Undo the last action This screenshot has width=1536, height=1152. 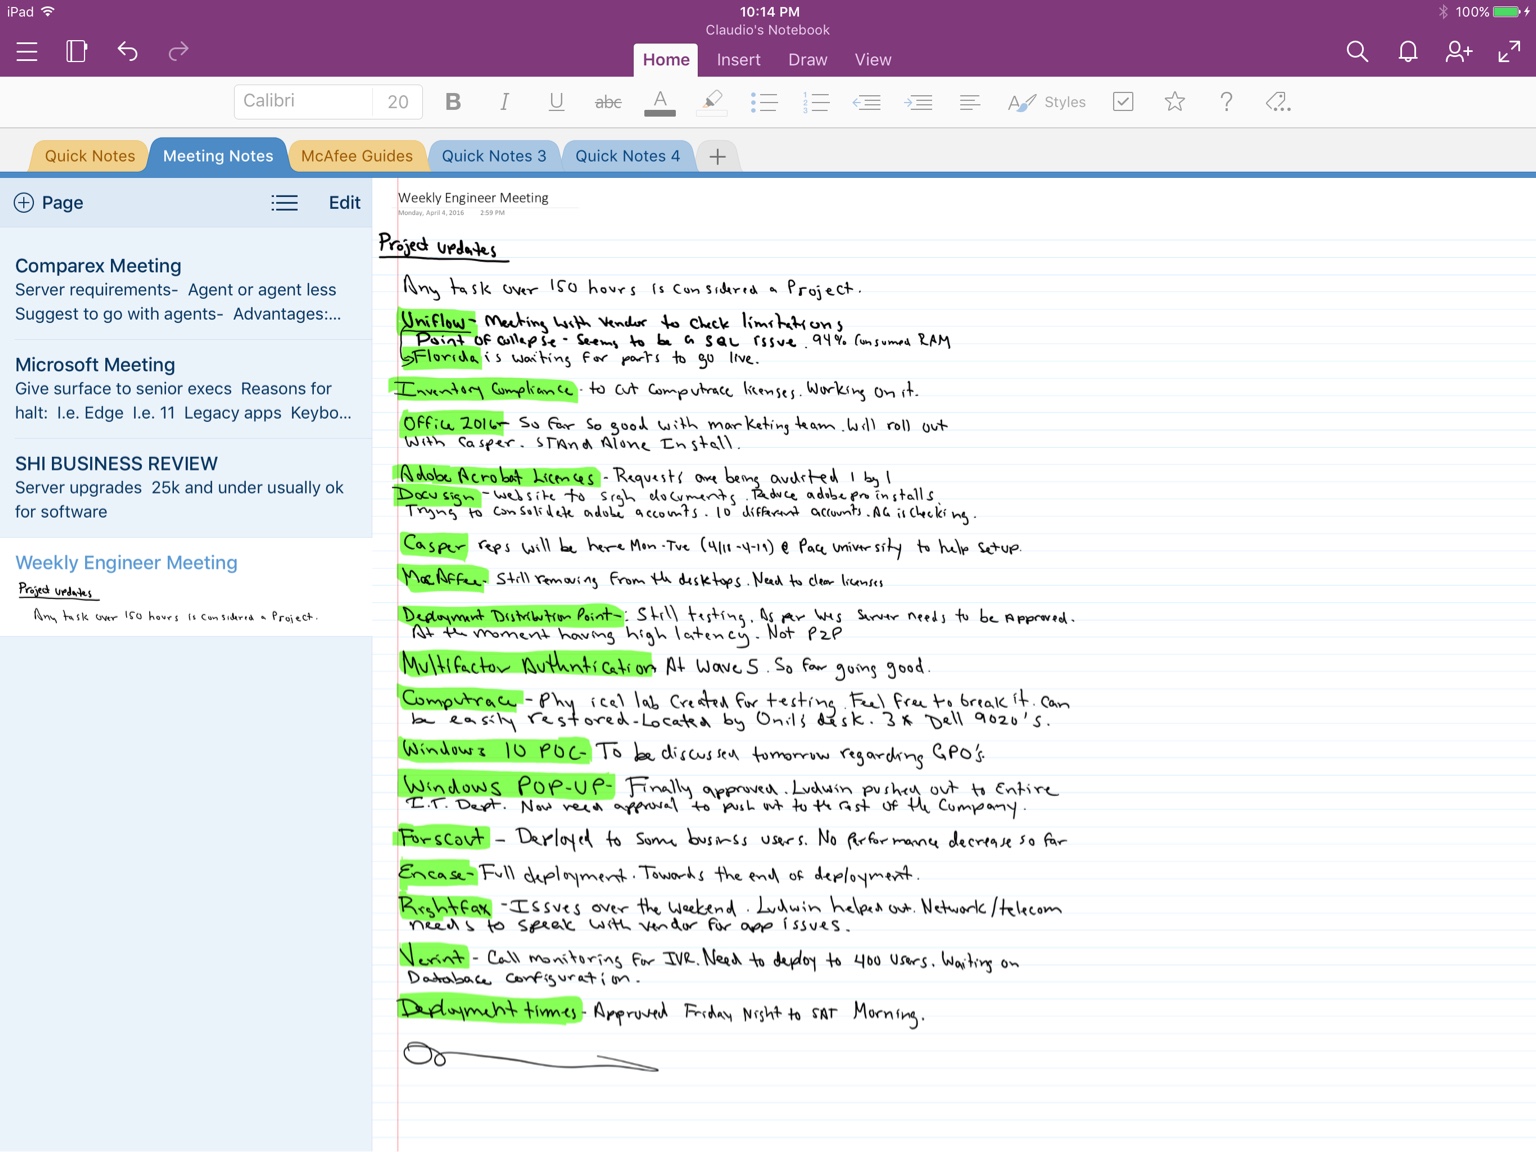(x=128, y=52)
